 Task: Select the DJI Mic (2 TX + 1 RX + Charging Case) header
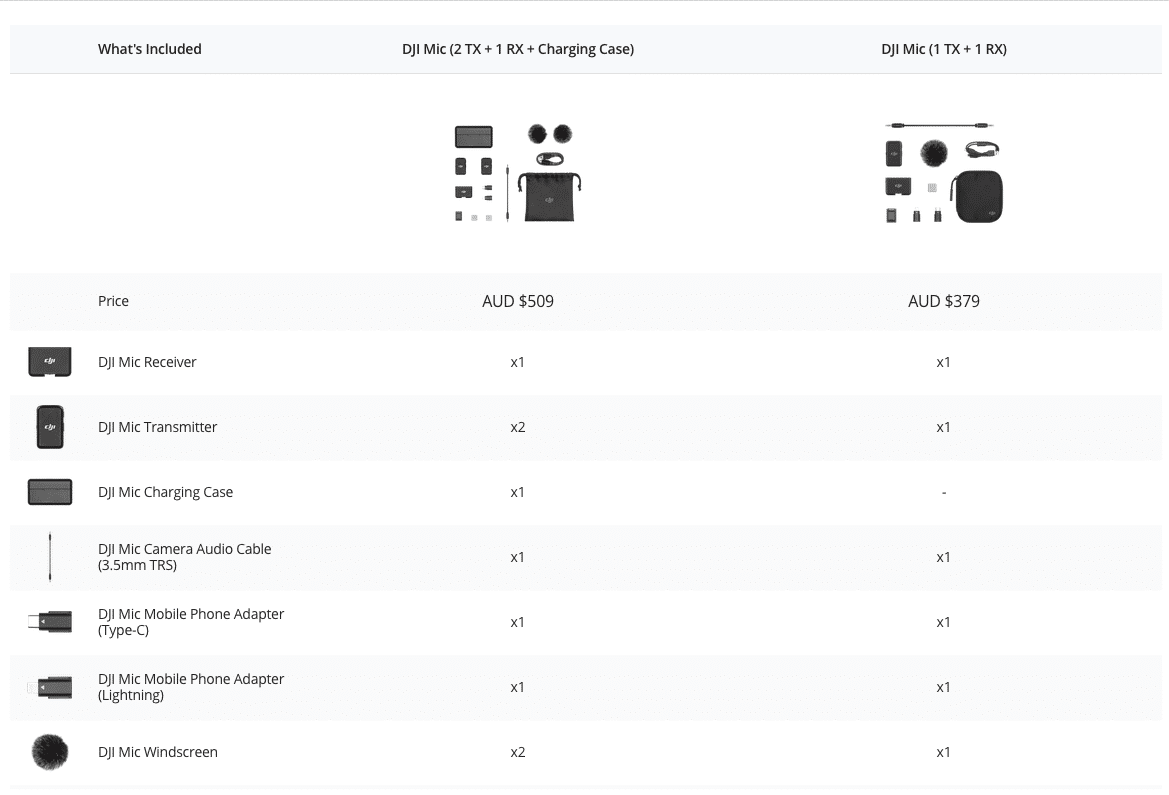pyautogui.click(x=517, y=49)
